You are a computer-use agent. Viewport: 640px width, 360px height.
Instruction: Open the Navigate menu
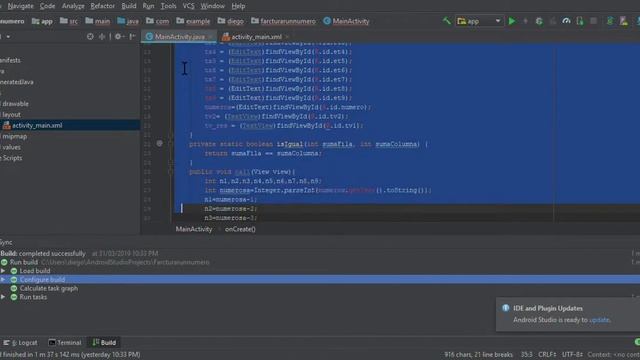coord(20,6)
